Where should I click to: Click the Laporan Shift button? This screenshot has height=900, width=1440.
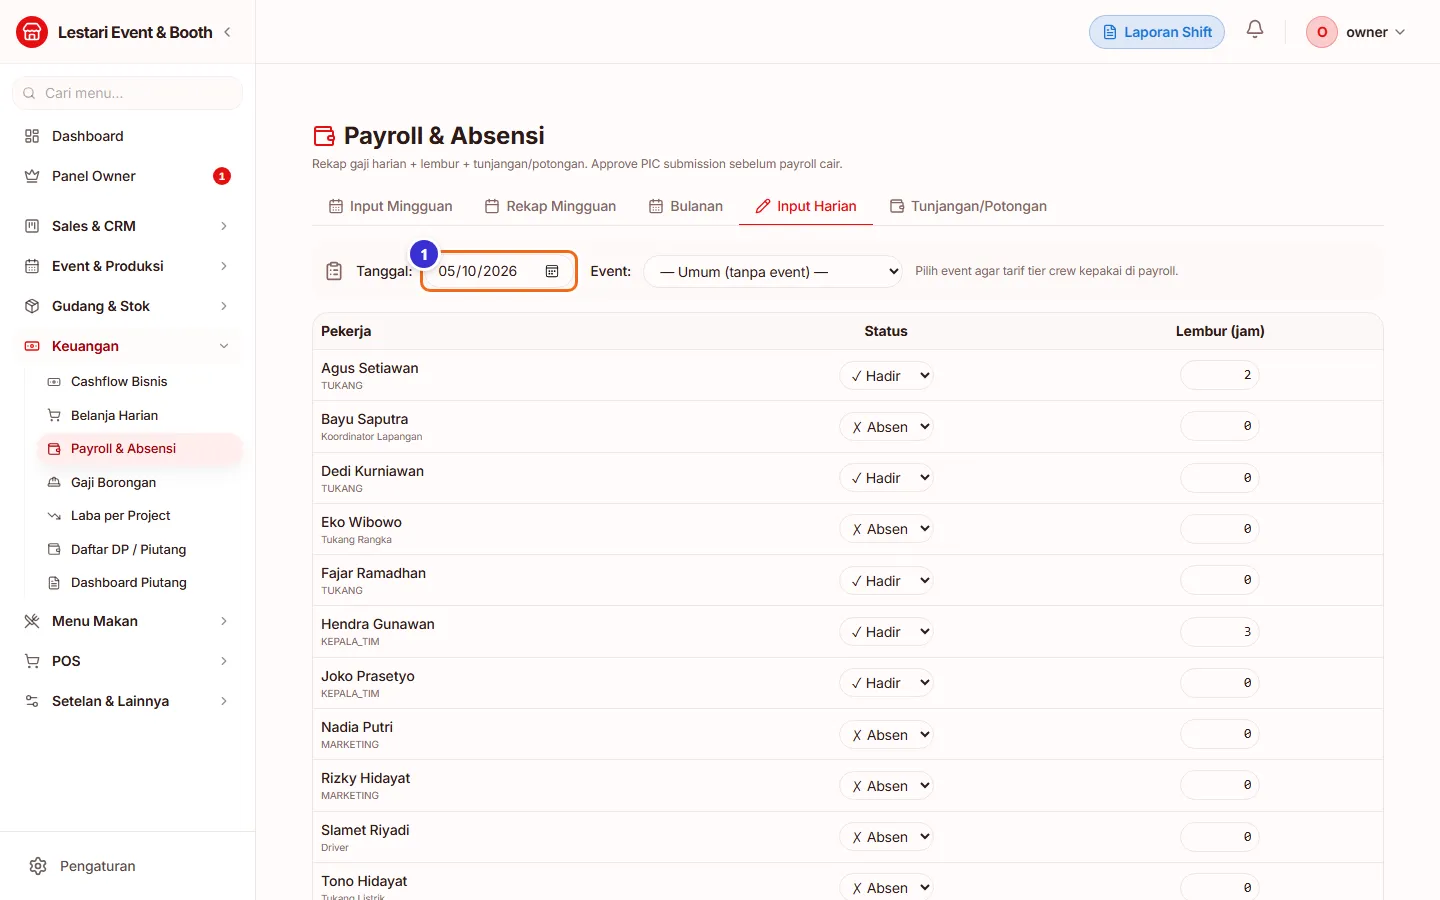[x=1157, y=32]
